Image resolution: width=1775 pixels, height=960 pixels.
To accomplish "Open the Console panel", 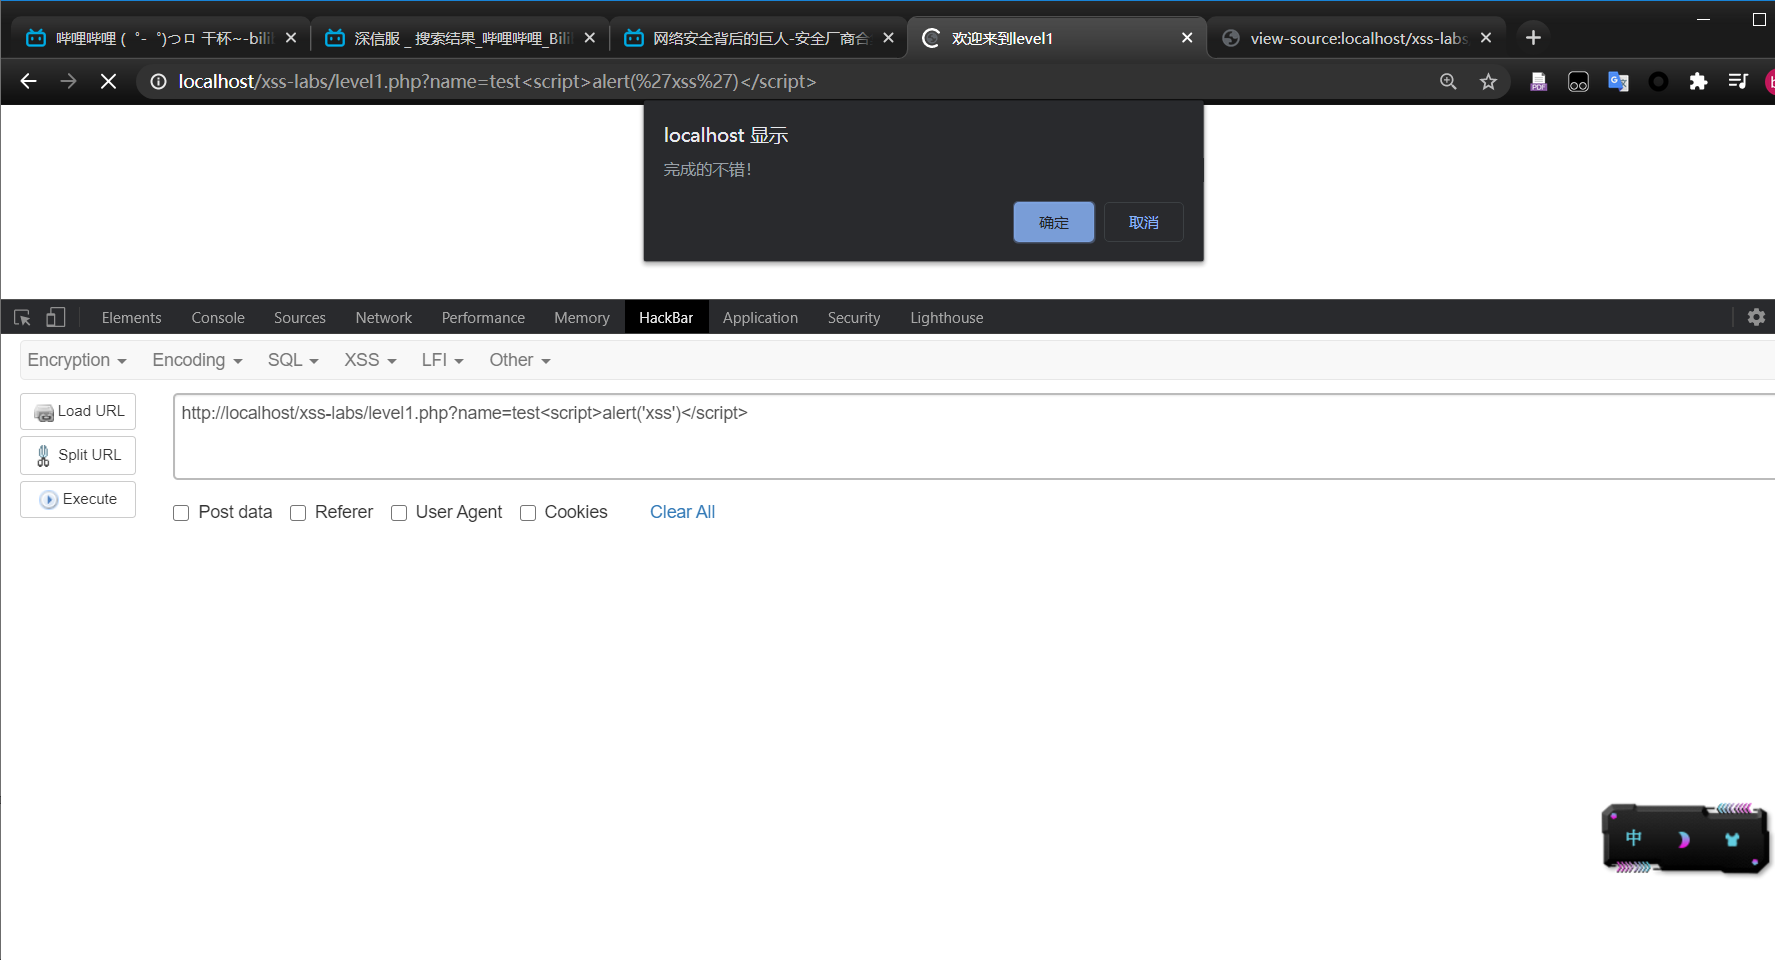I will pos(218,318).
